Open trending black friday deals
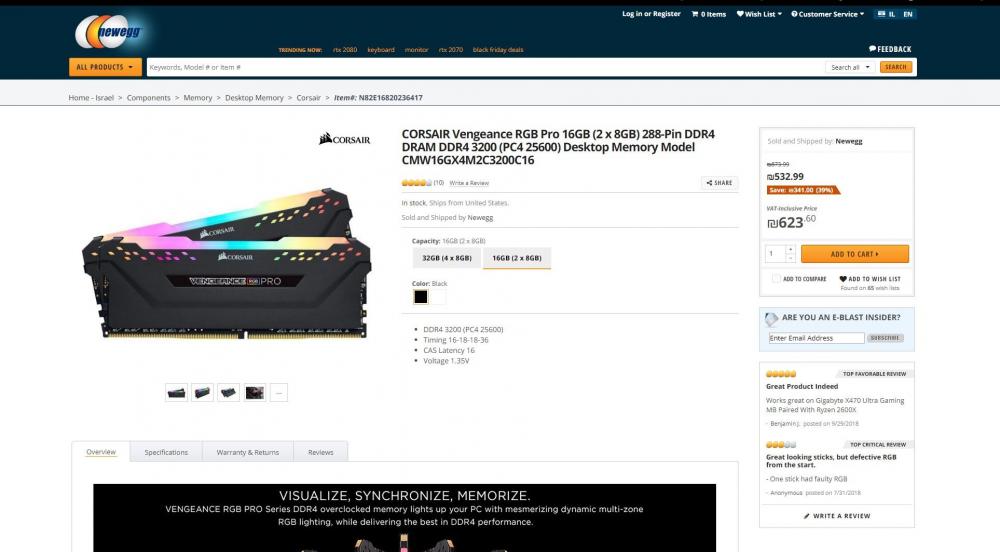The image size is (1000, 552). tap(498, 50)
